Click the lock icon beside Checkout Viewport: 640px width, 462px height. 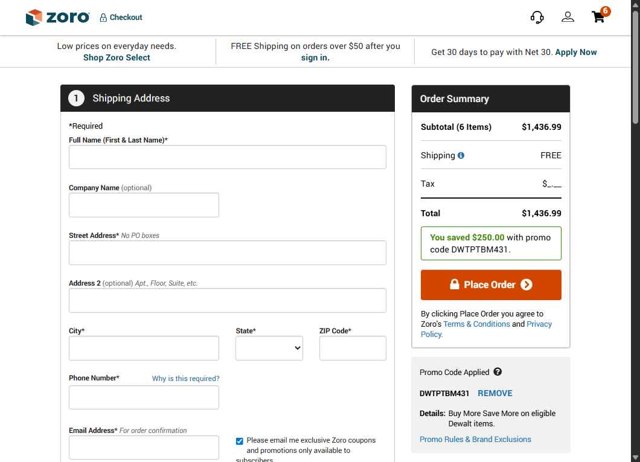(x=103, y=18)
